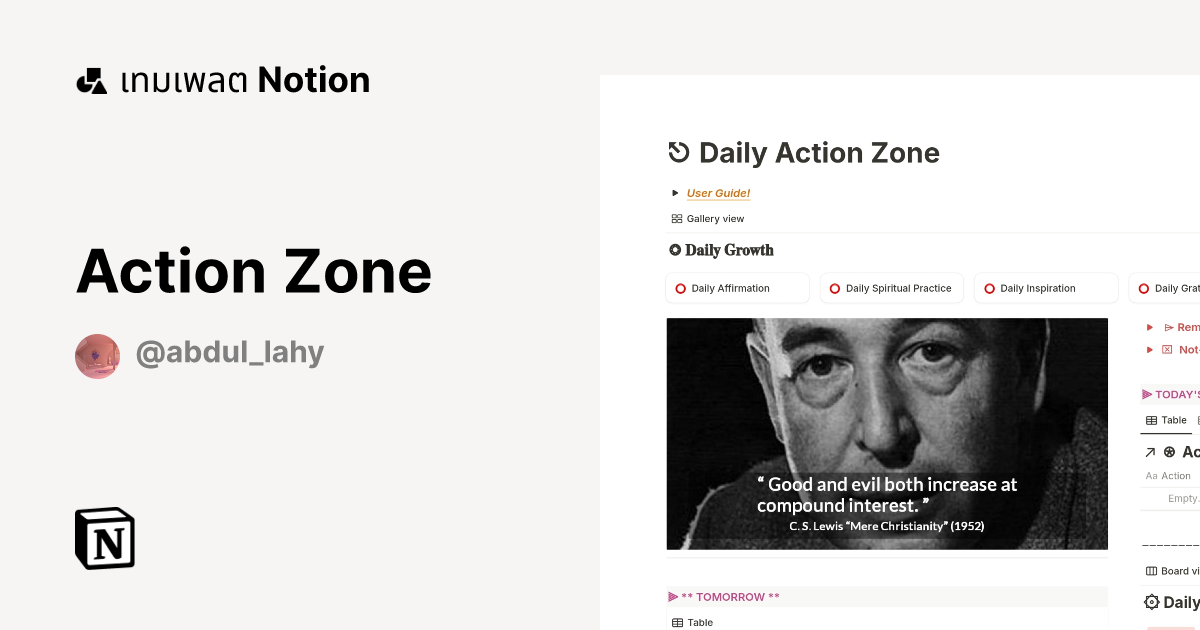The height and width of the screenshot is (630, 1200).
Task: Click the wheel icon before Daily Growth
Action: tap(673, 249)
